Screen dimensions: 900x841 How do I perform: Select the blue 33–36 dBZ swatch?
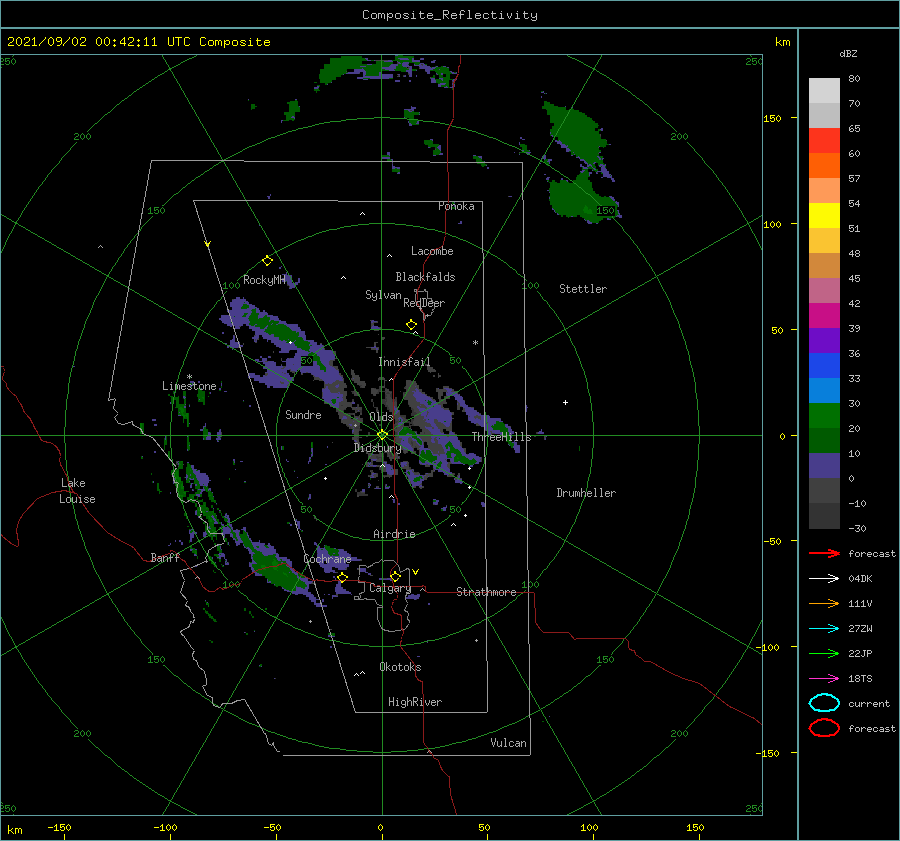824,366
